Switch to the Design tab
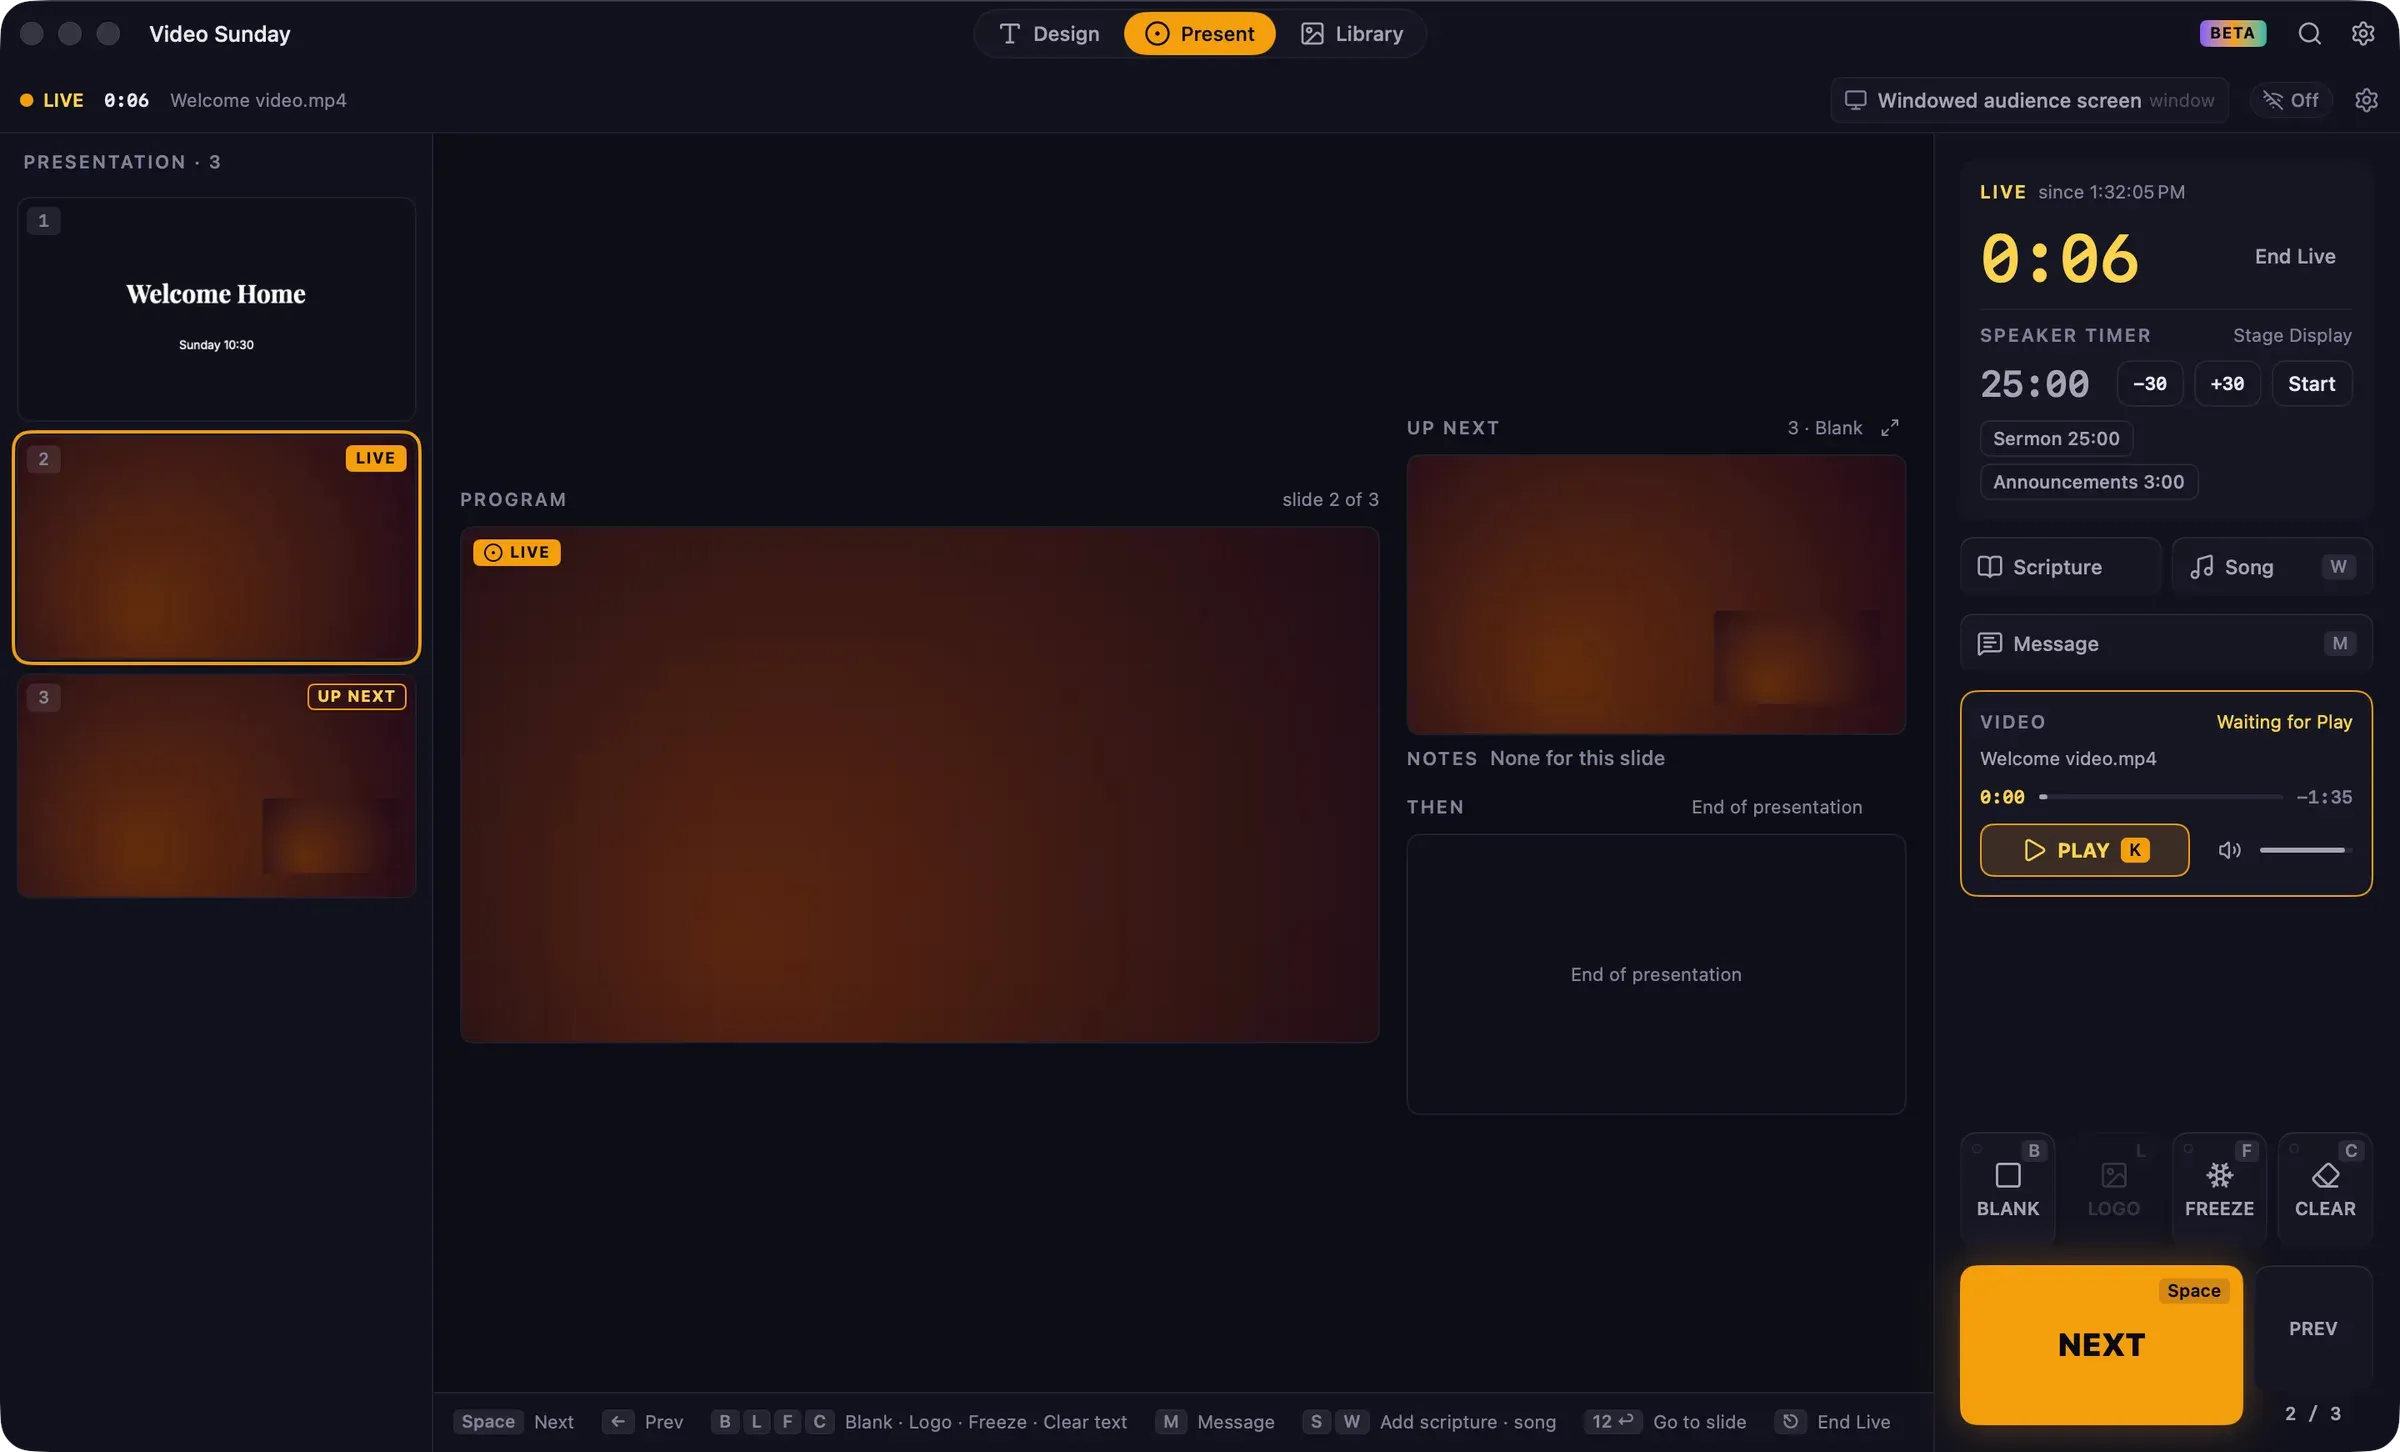The width and height of the screenshot is (2400, 1452). click(x=1049, y=34)
